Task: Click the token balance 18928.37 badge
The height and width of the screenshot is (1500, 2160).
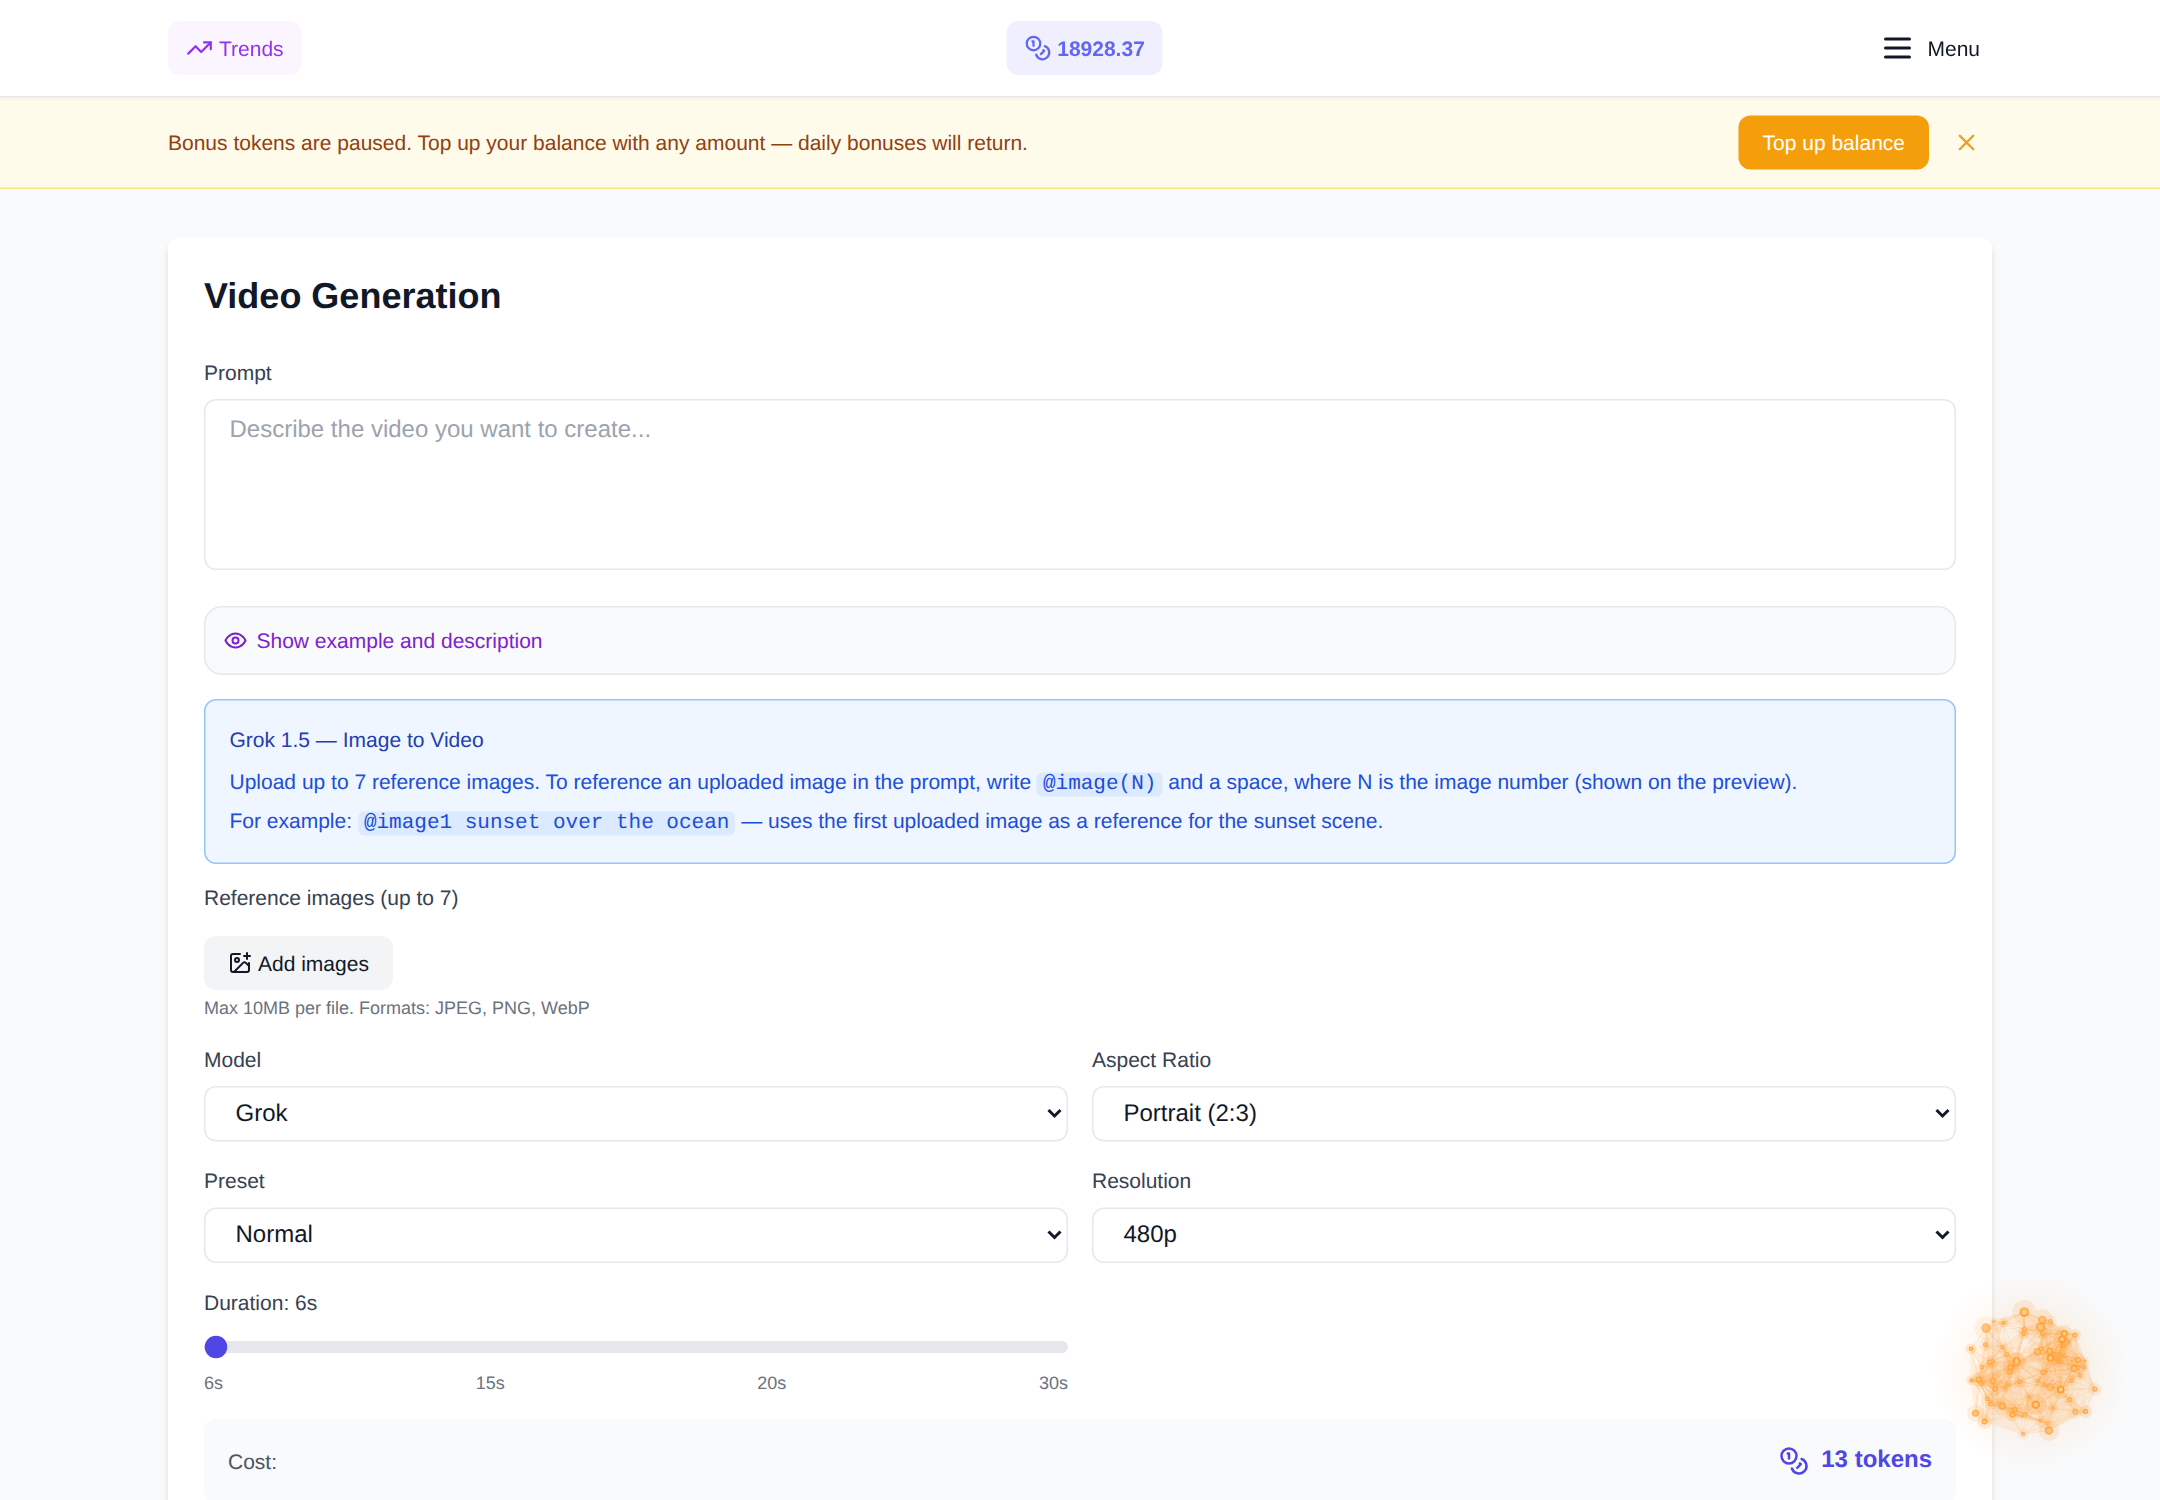Action: point(1084,48)
